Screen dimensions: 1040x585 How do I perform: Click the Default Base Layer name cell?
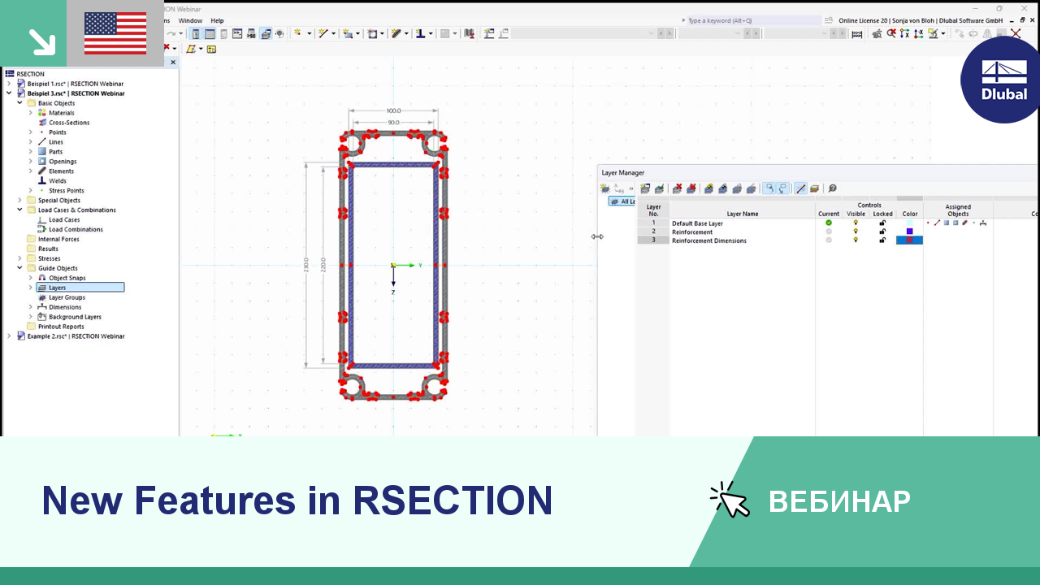point(697,224)
